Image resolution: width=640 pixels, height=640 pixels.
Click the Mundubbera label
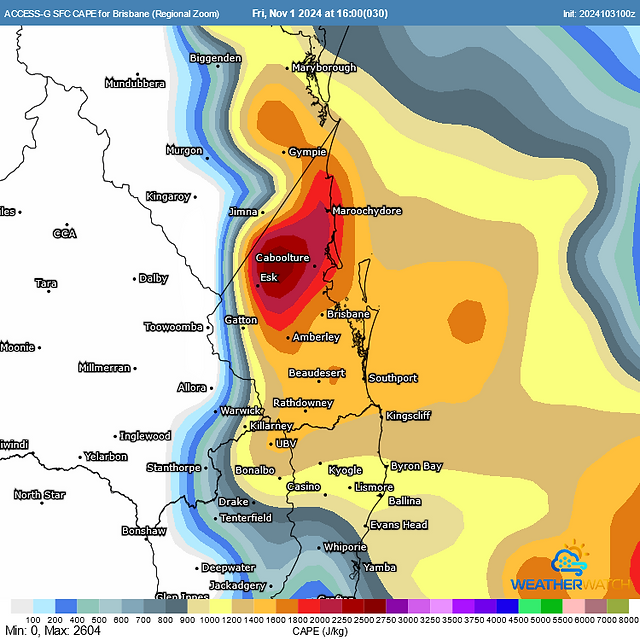click(135, 83)
